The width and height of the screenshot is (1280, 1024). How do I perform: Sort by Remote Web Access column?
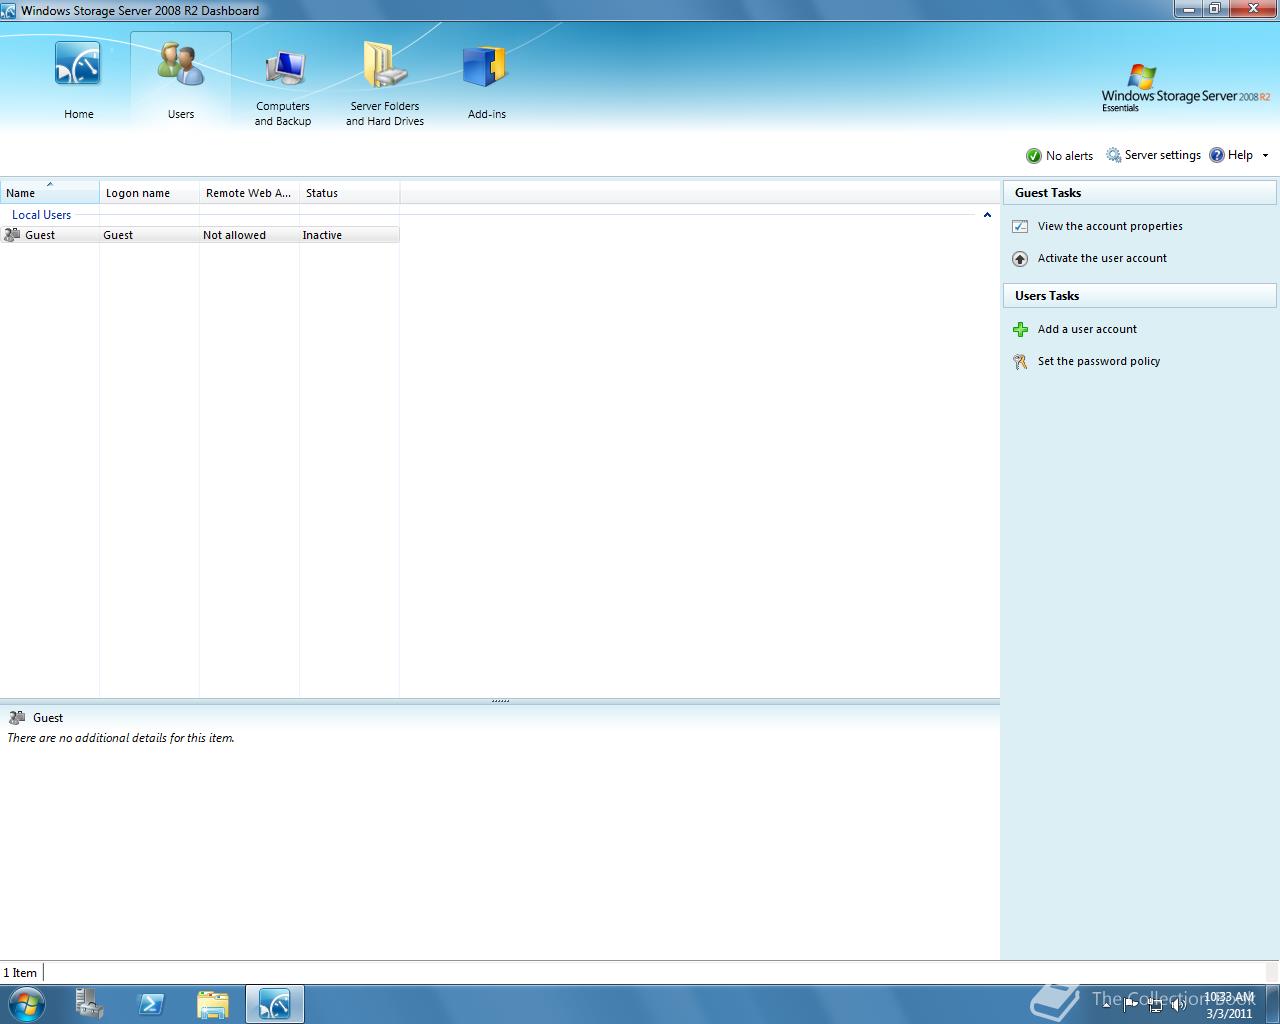click(x=250, y=192)
